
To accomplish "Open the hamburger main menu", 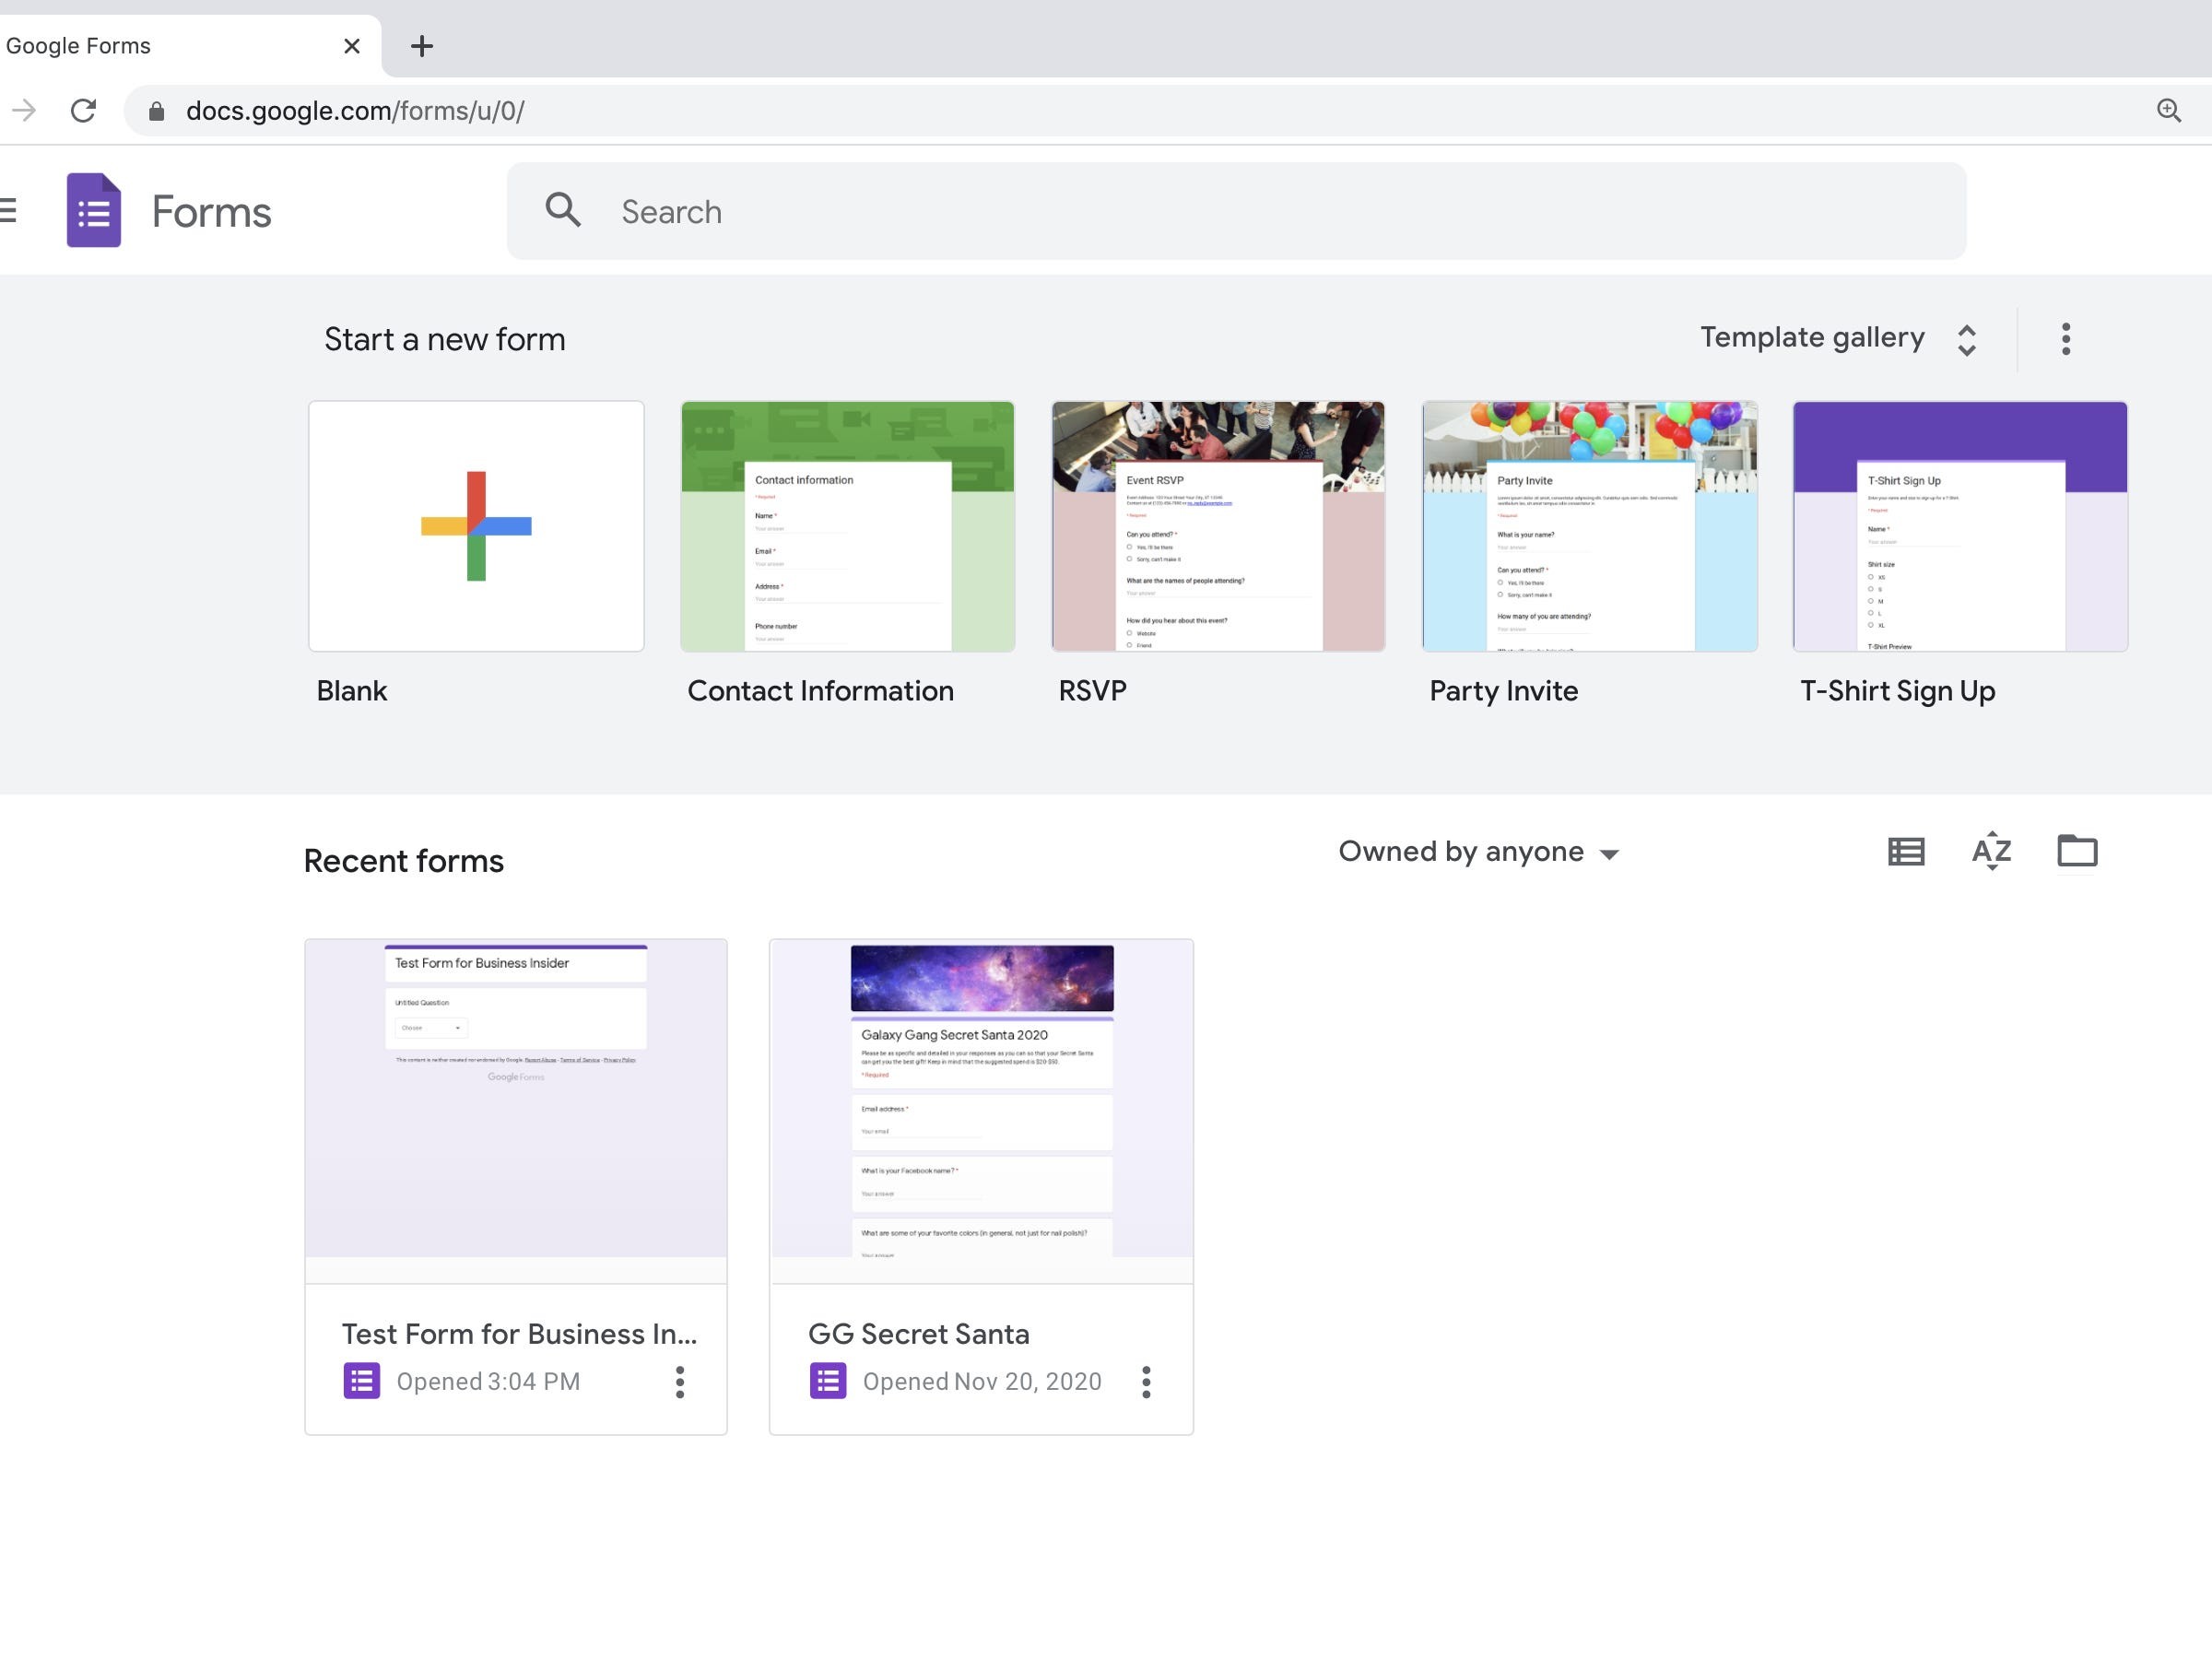I will [8, 210].
